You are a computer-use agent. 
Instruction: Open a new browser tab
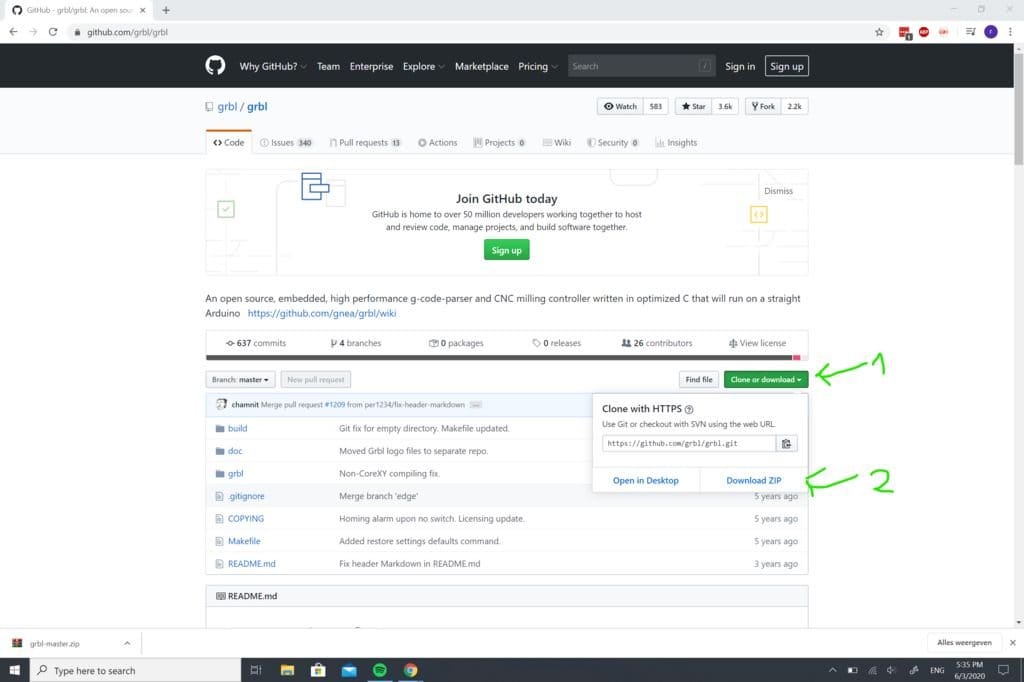(166, 10)
